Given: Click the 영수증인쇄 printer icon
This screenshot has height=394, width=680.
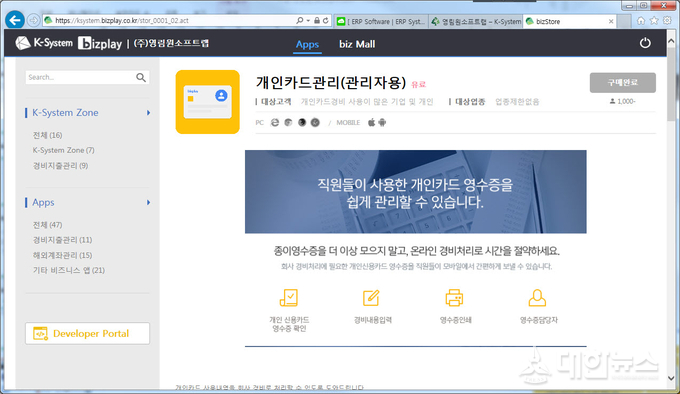Looking at the screenshot, I should [454, 298].
